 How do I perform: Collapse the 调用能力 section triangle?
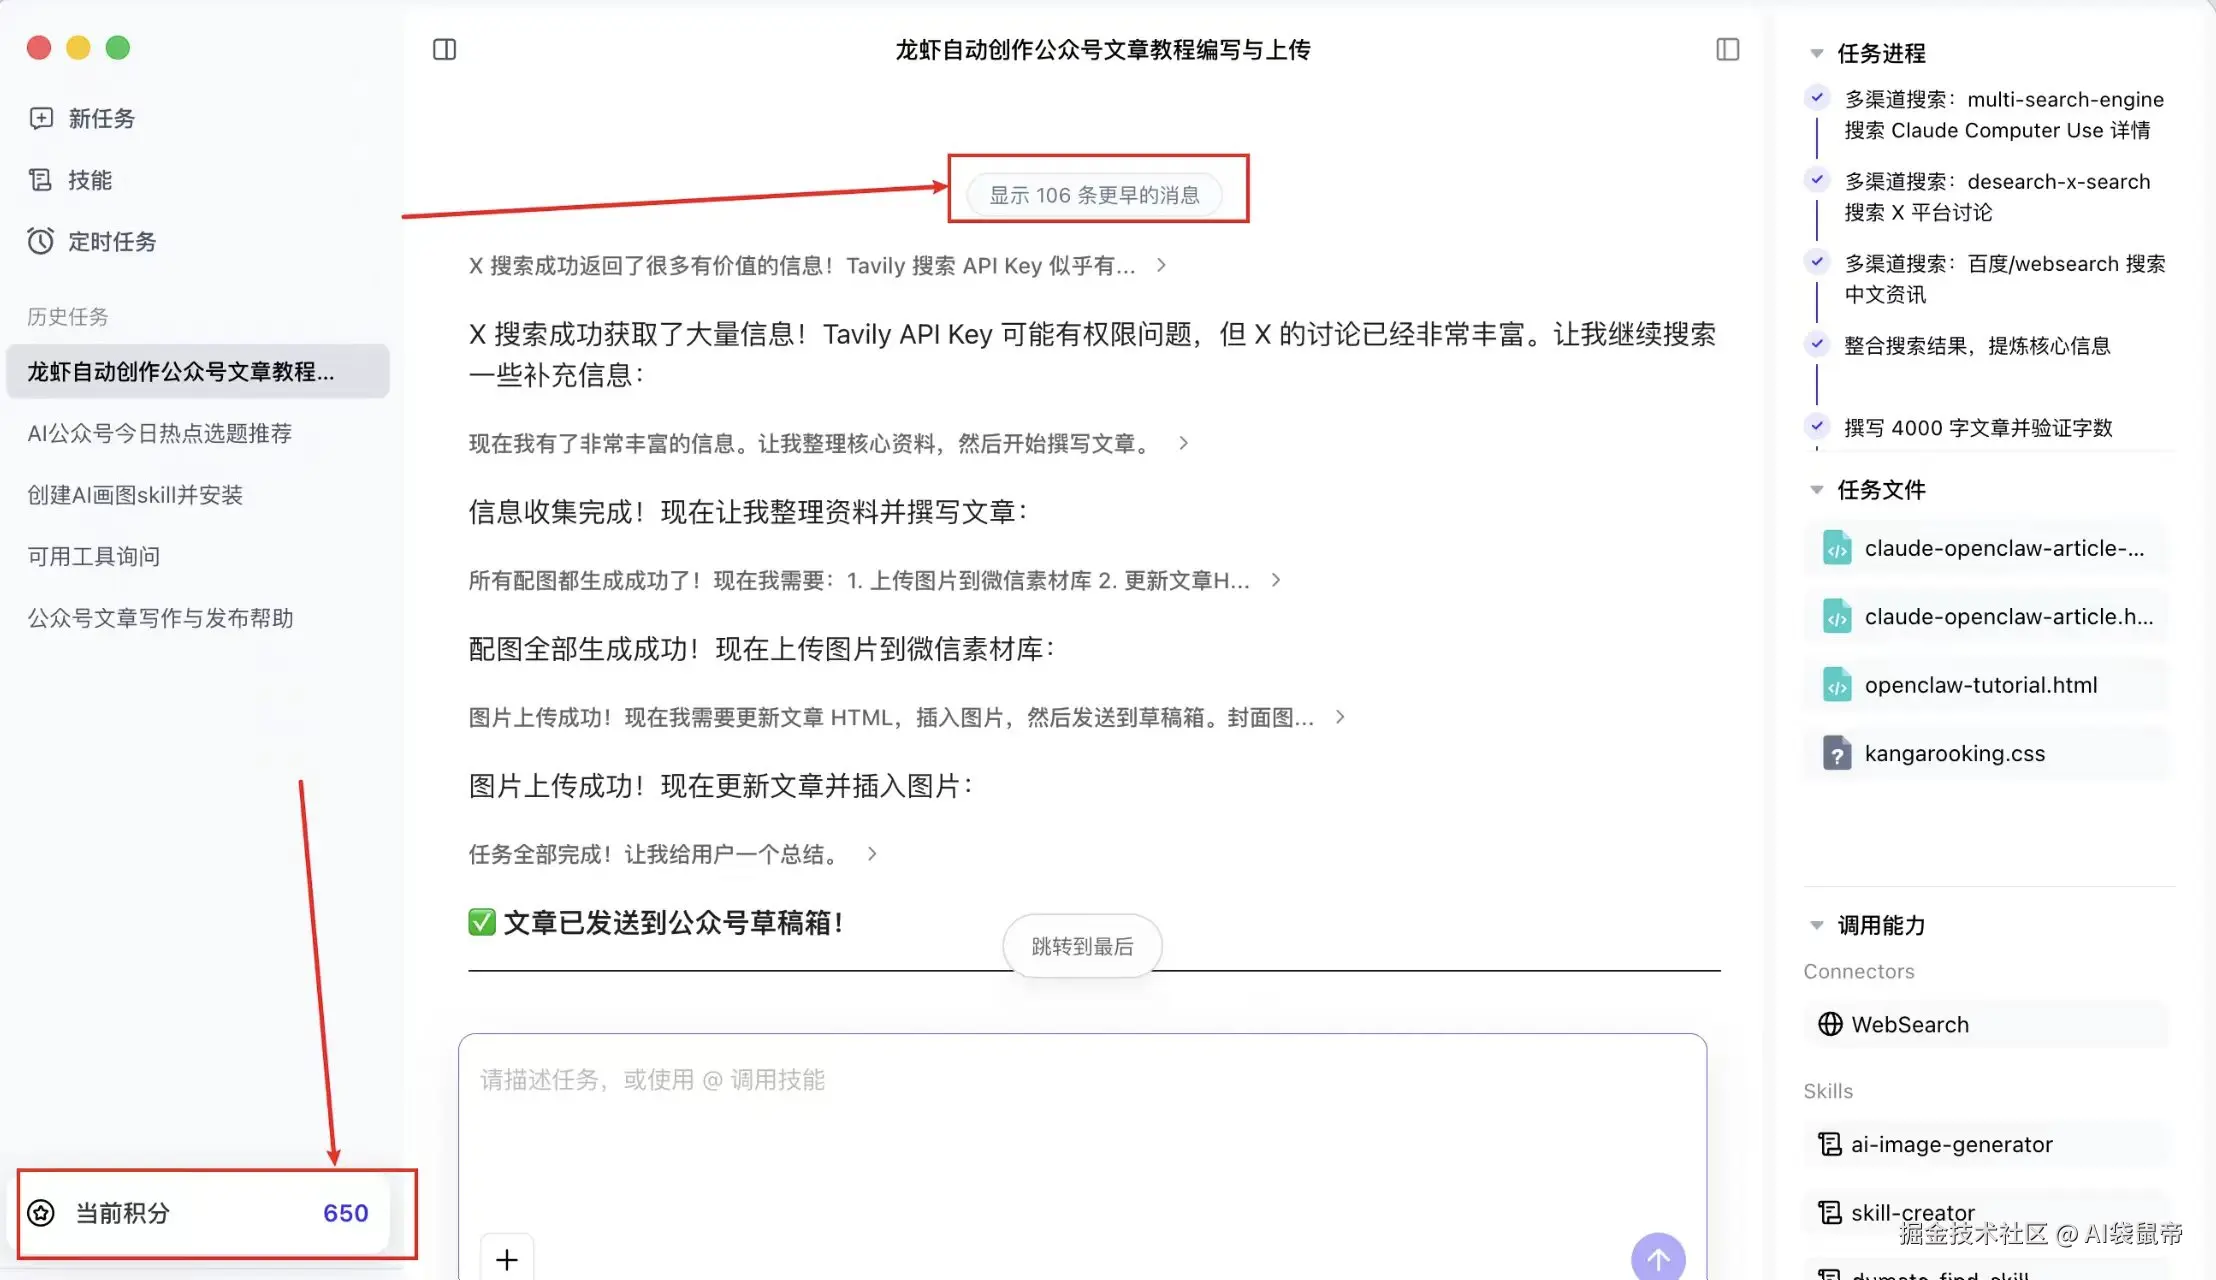click(x=1817, y=925)
